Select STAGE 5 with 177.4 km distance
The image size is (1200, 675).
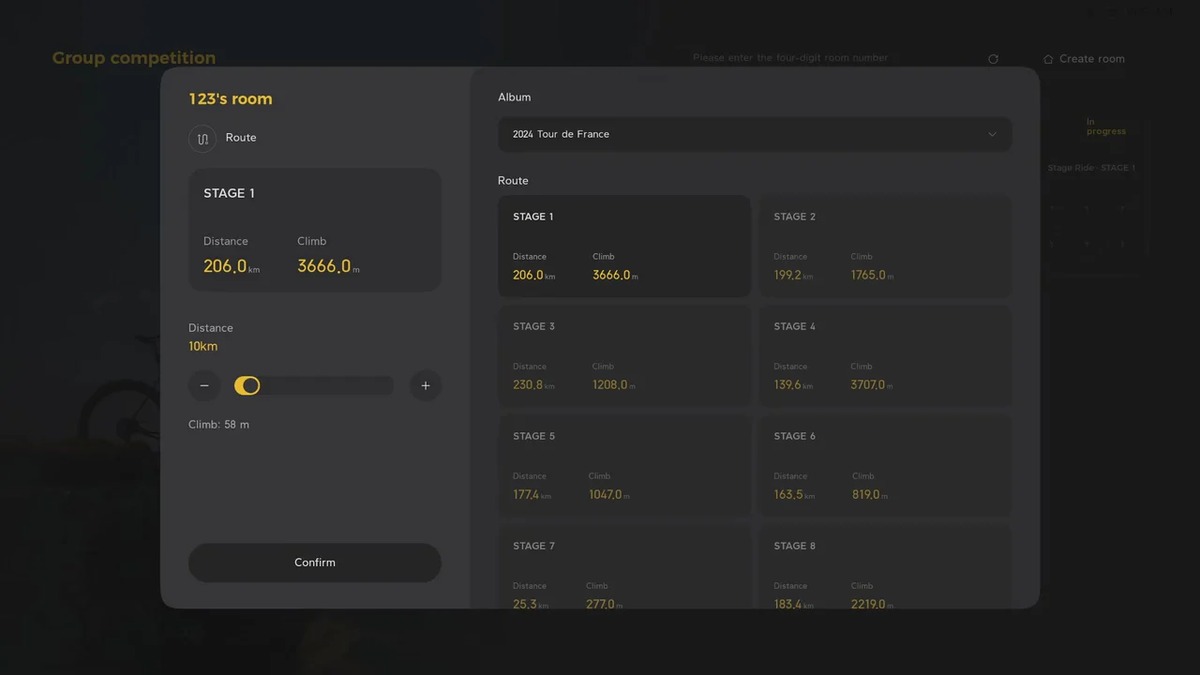click(x=624, y=465)
